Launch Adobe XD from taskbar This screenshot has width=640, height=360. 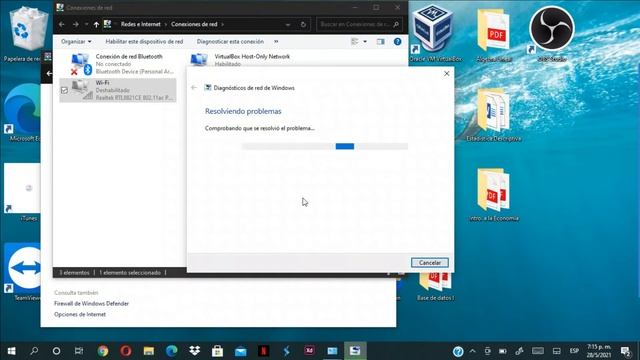[309, 351]
